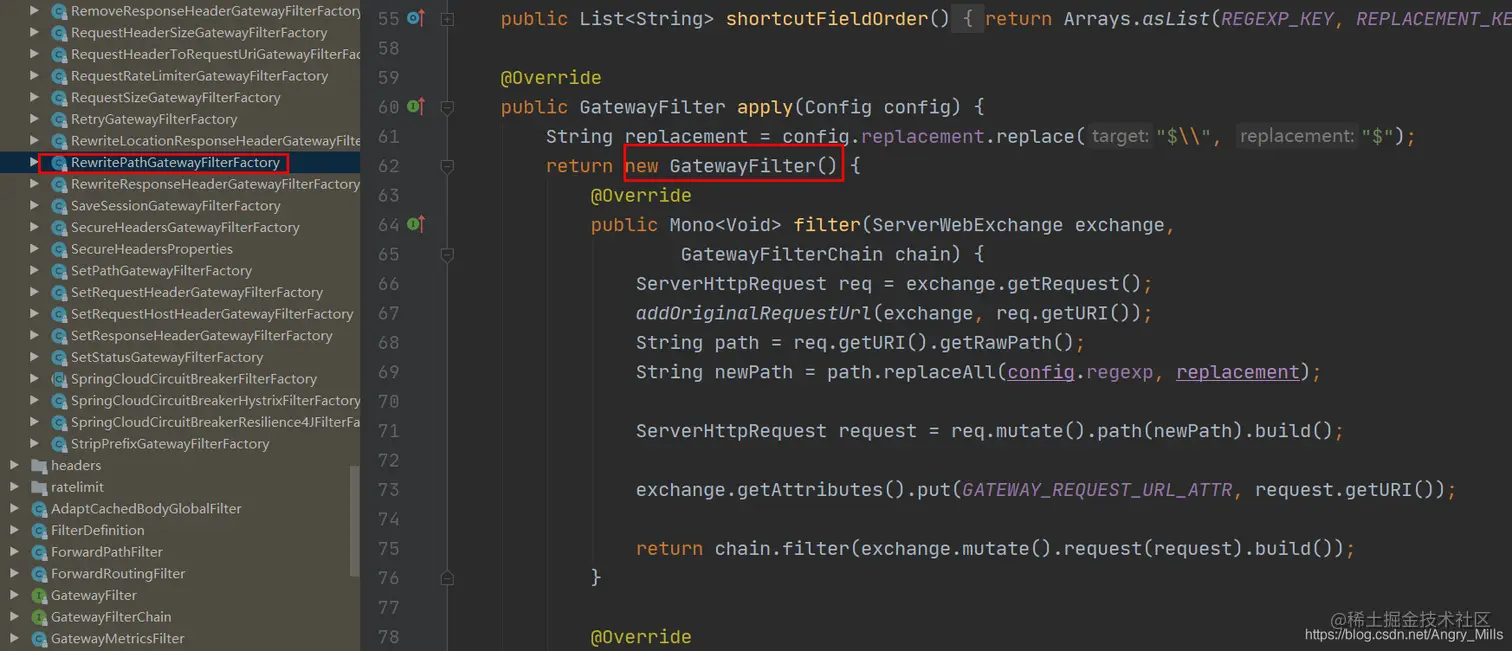Click interface icon of GatewayFilterChain
The height and width of the screenshot is (651, 1512).
pos(39,617)
